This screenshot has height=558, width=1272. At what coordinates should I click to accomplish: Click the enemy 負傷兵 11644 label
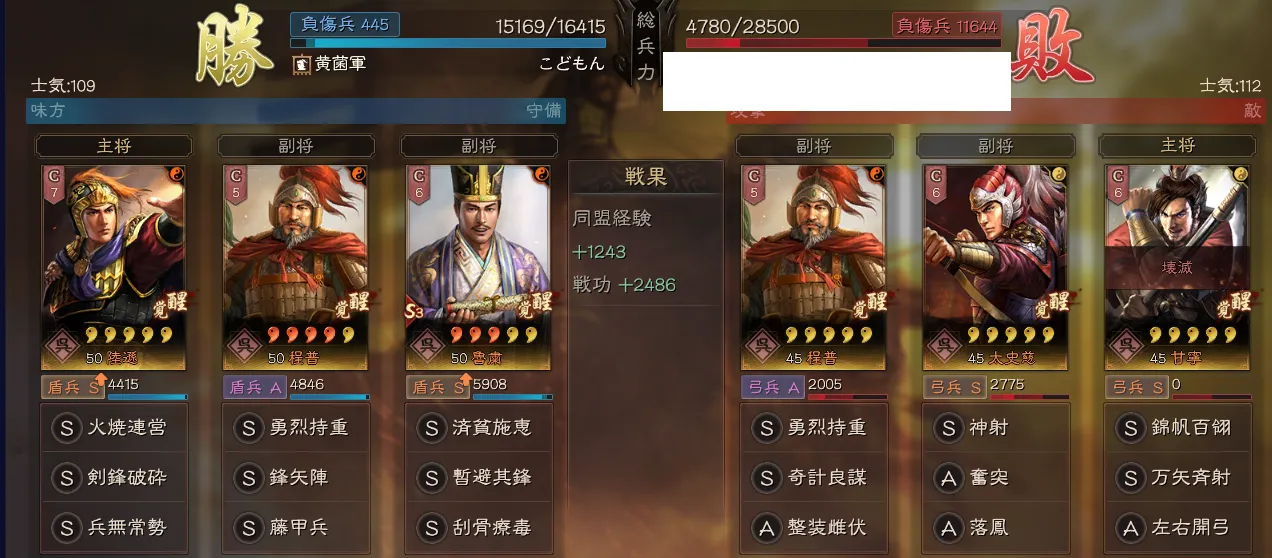946,26
